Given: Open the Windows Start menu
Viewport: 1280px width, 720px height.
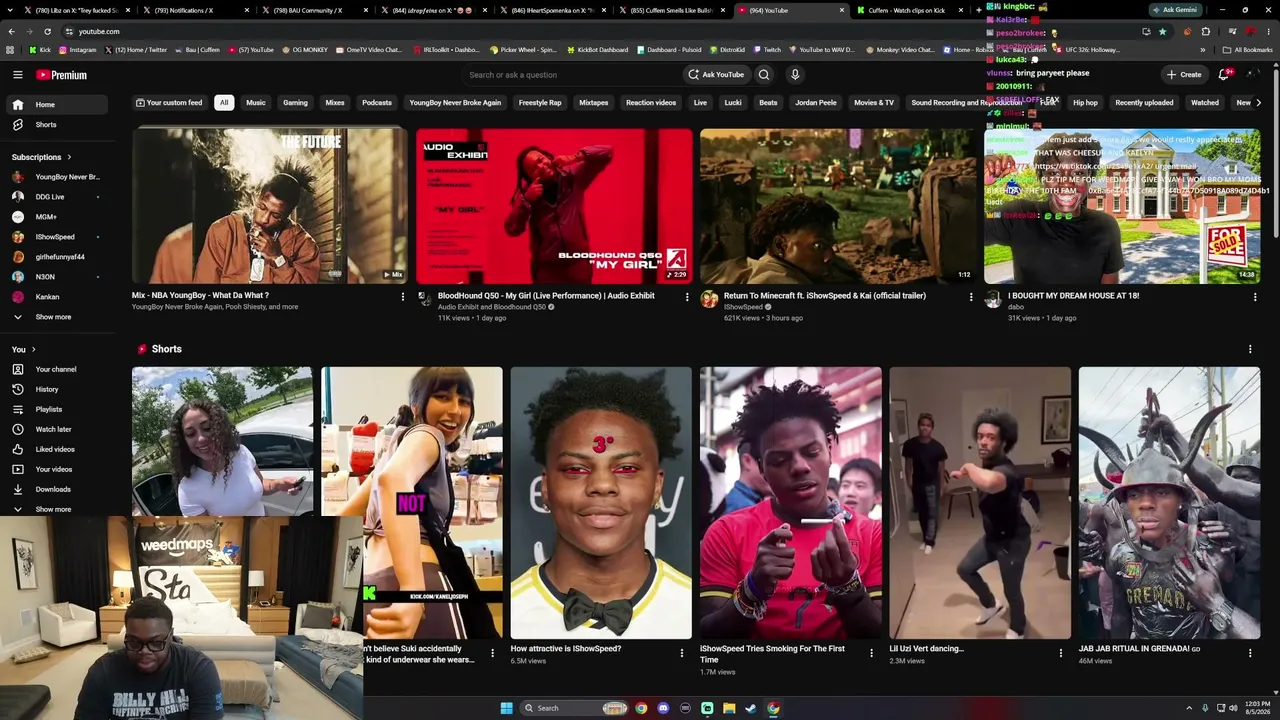Looking at the screenshot, I should pyautogui.click(x=507, y=708).
